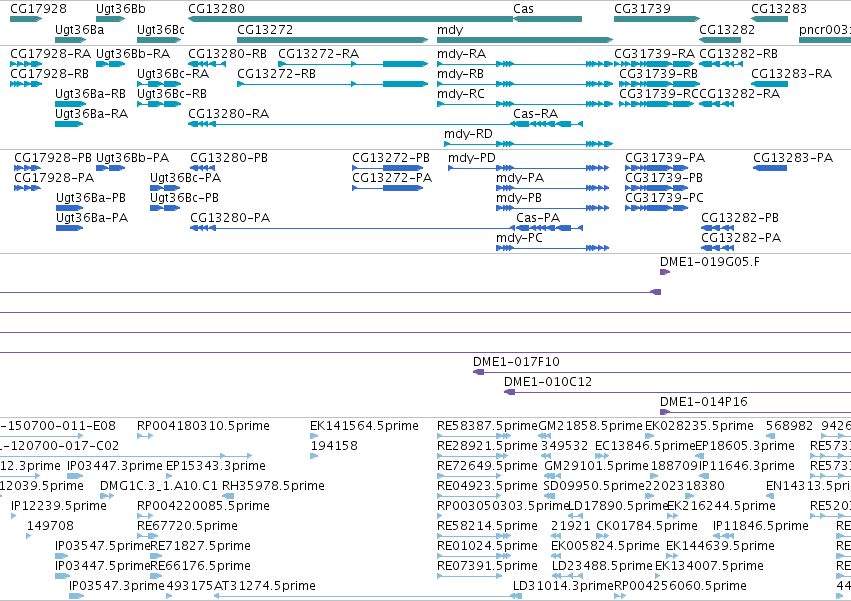
Task: Select protein CG31739-PC
Action: click(664, 198)
